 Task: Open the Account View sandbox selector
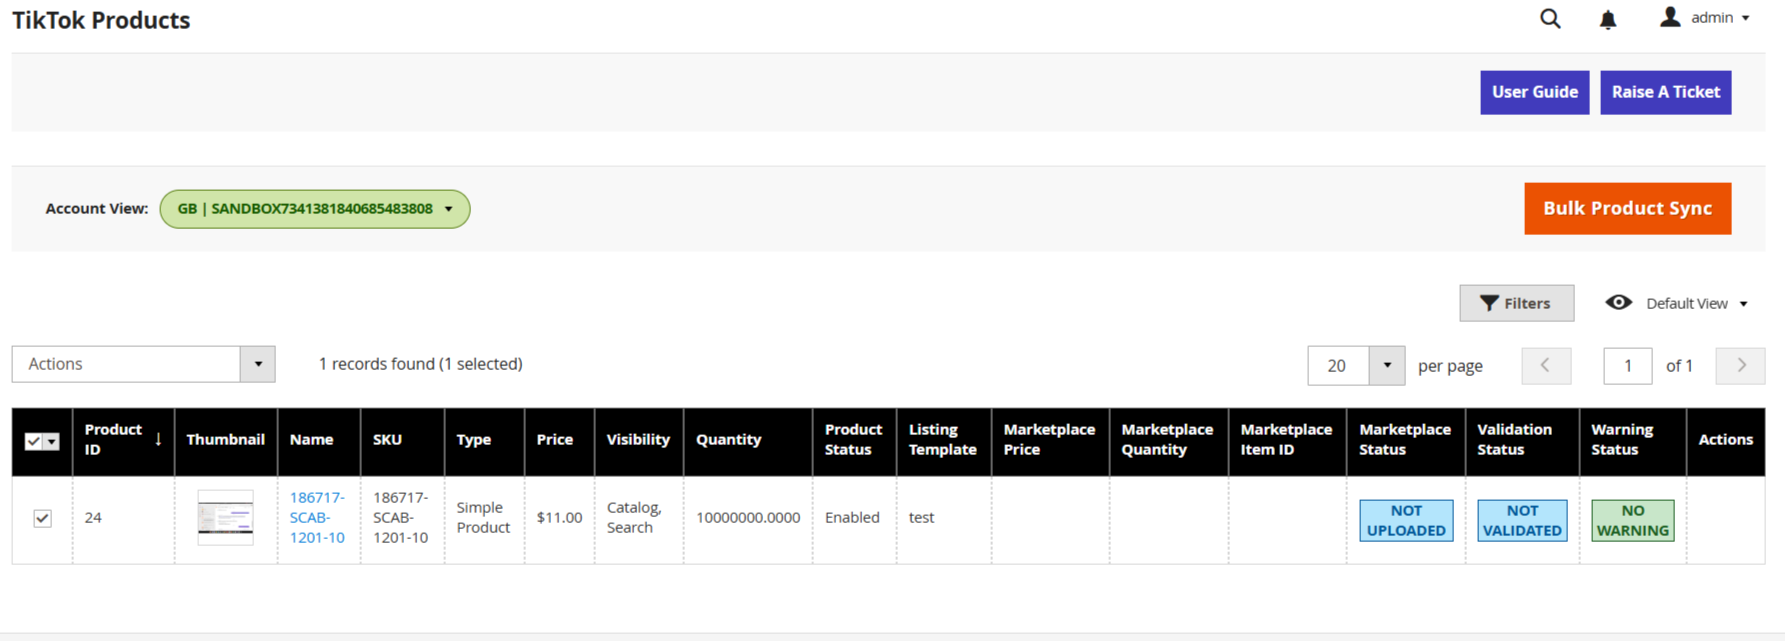coord(315,209)
